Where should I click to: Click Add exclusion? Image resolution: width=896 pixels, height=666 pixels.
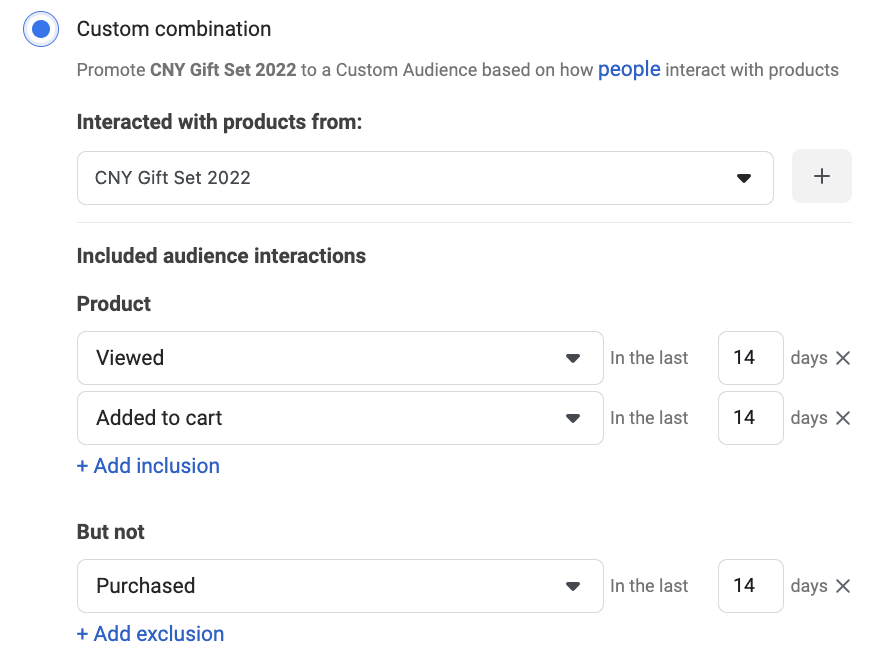[x=150, y=633]
